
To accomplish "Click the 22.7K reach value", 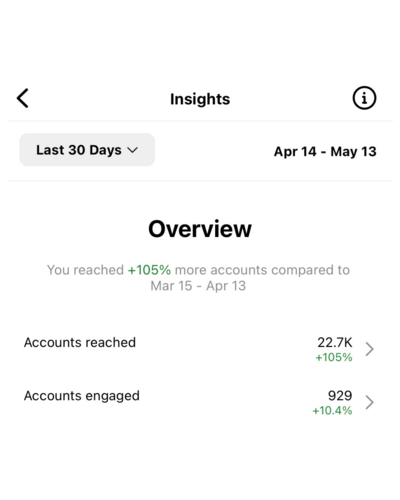I will [x=335, y=342].
